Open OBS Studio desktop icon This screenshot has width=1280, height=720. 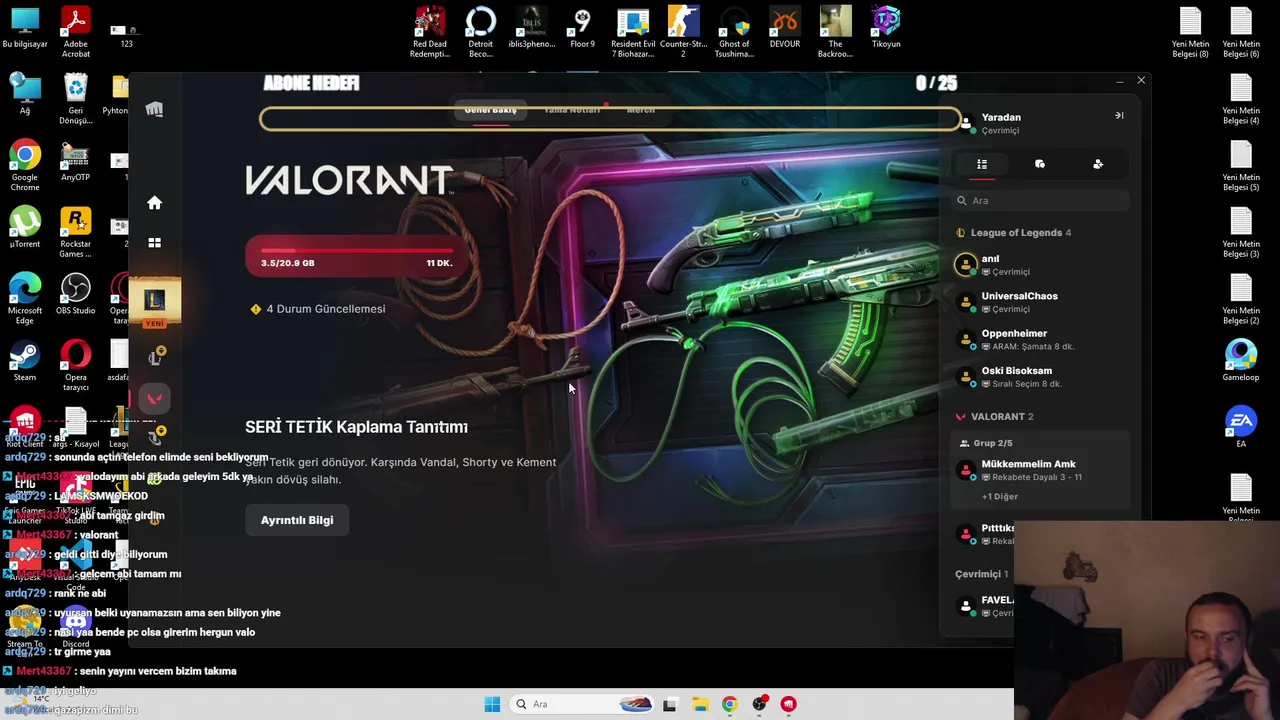[x=75, y=295]
